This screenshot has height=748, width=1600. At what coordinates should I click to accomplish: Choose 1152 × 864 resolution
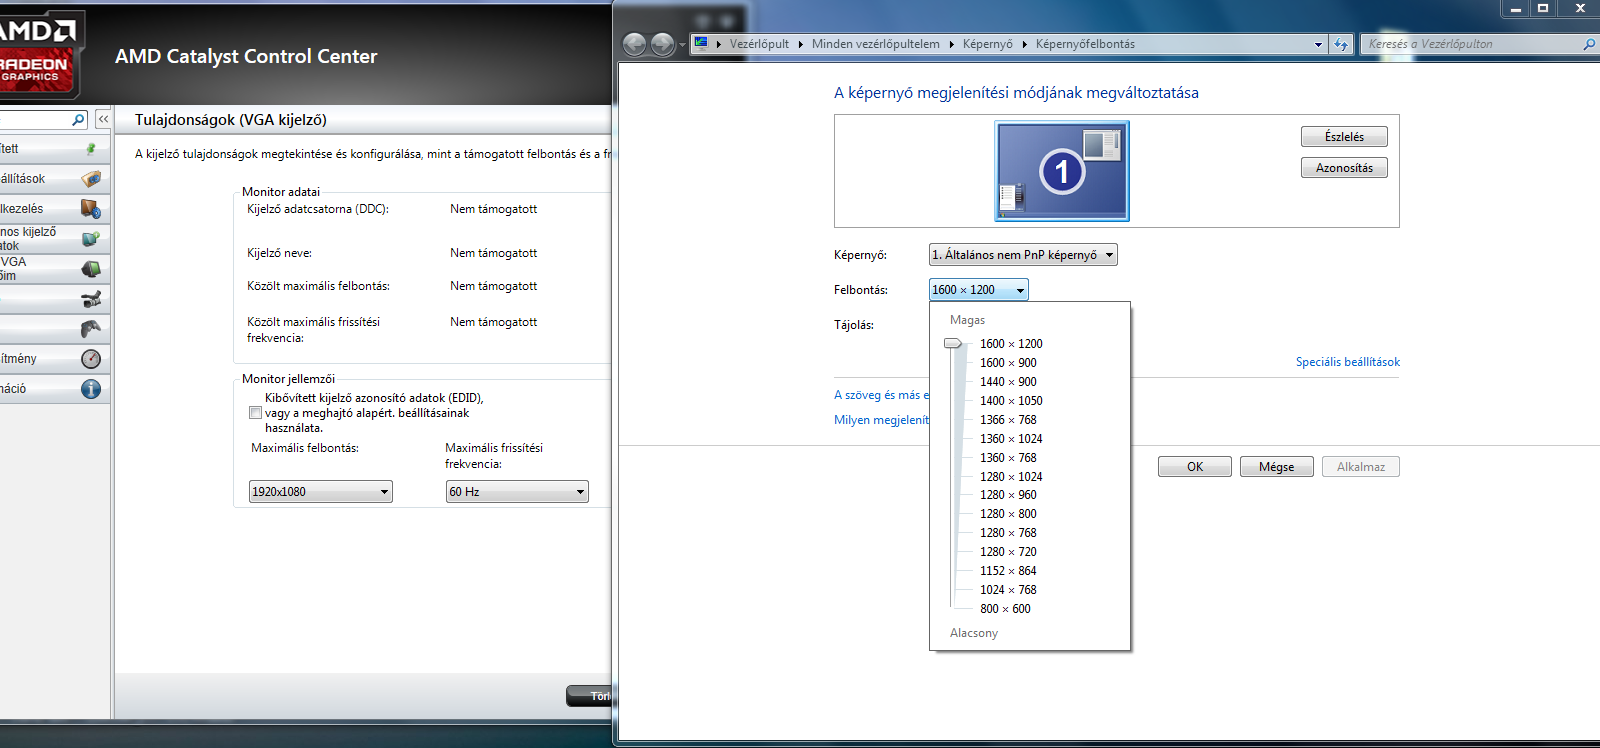(x=1008, y=571)
